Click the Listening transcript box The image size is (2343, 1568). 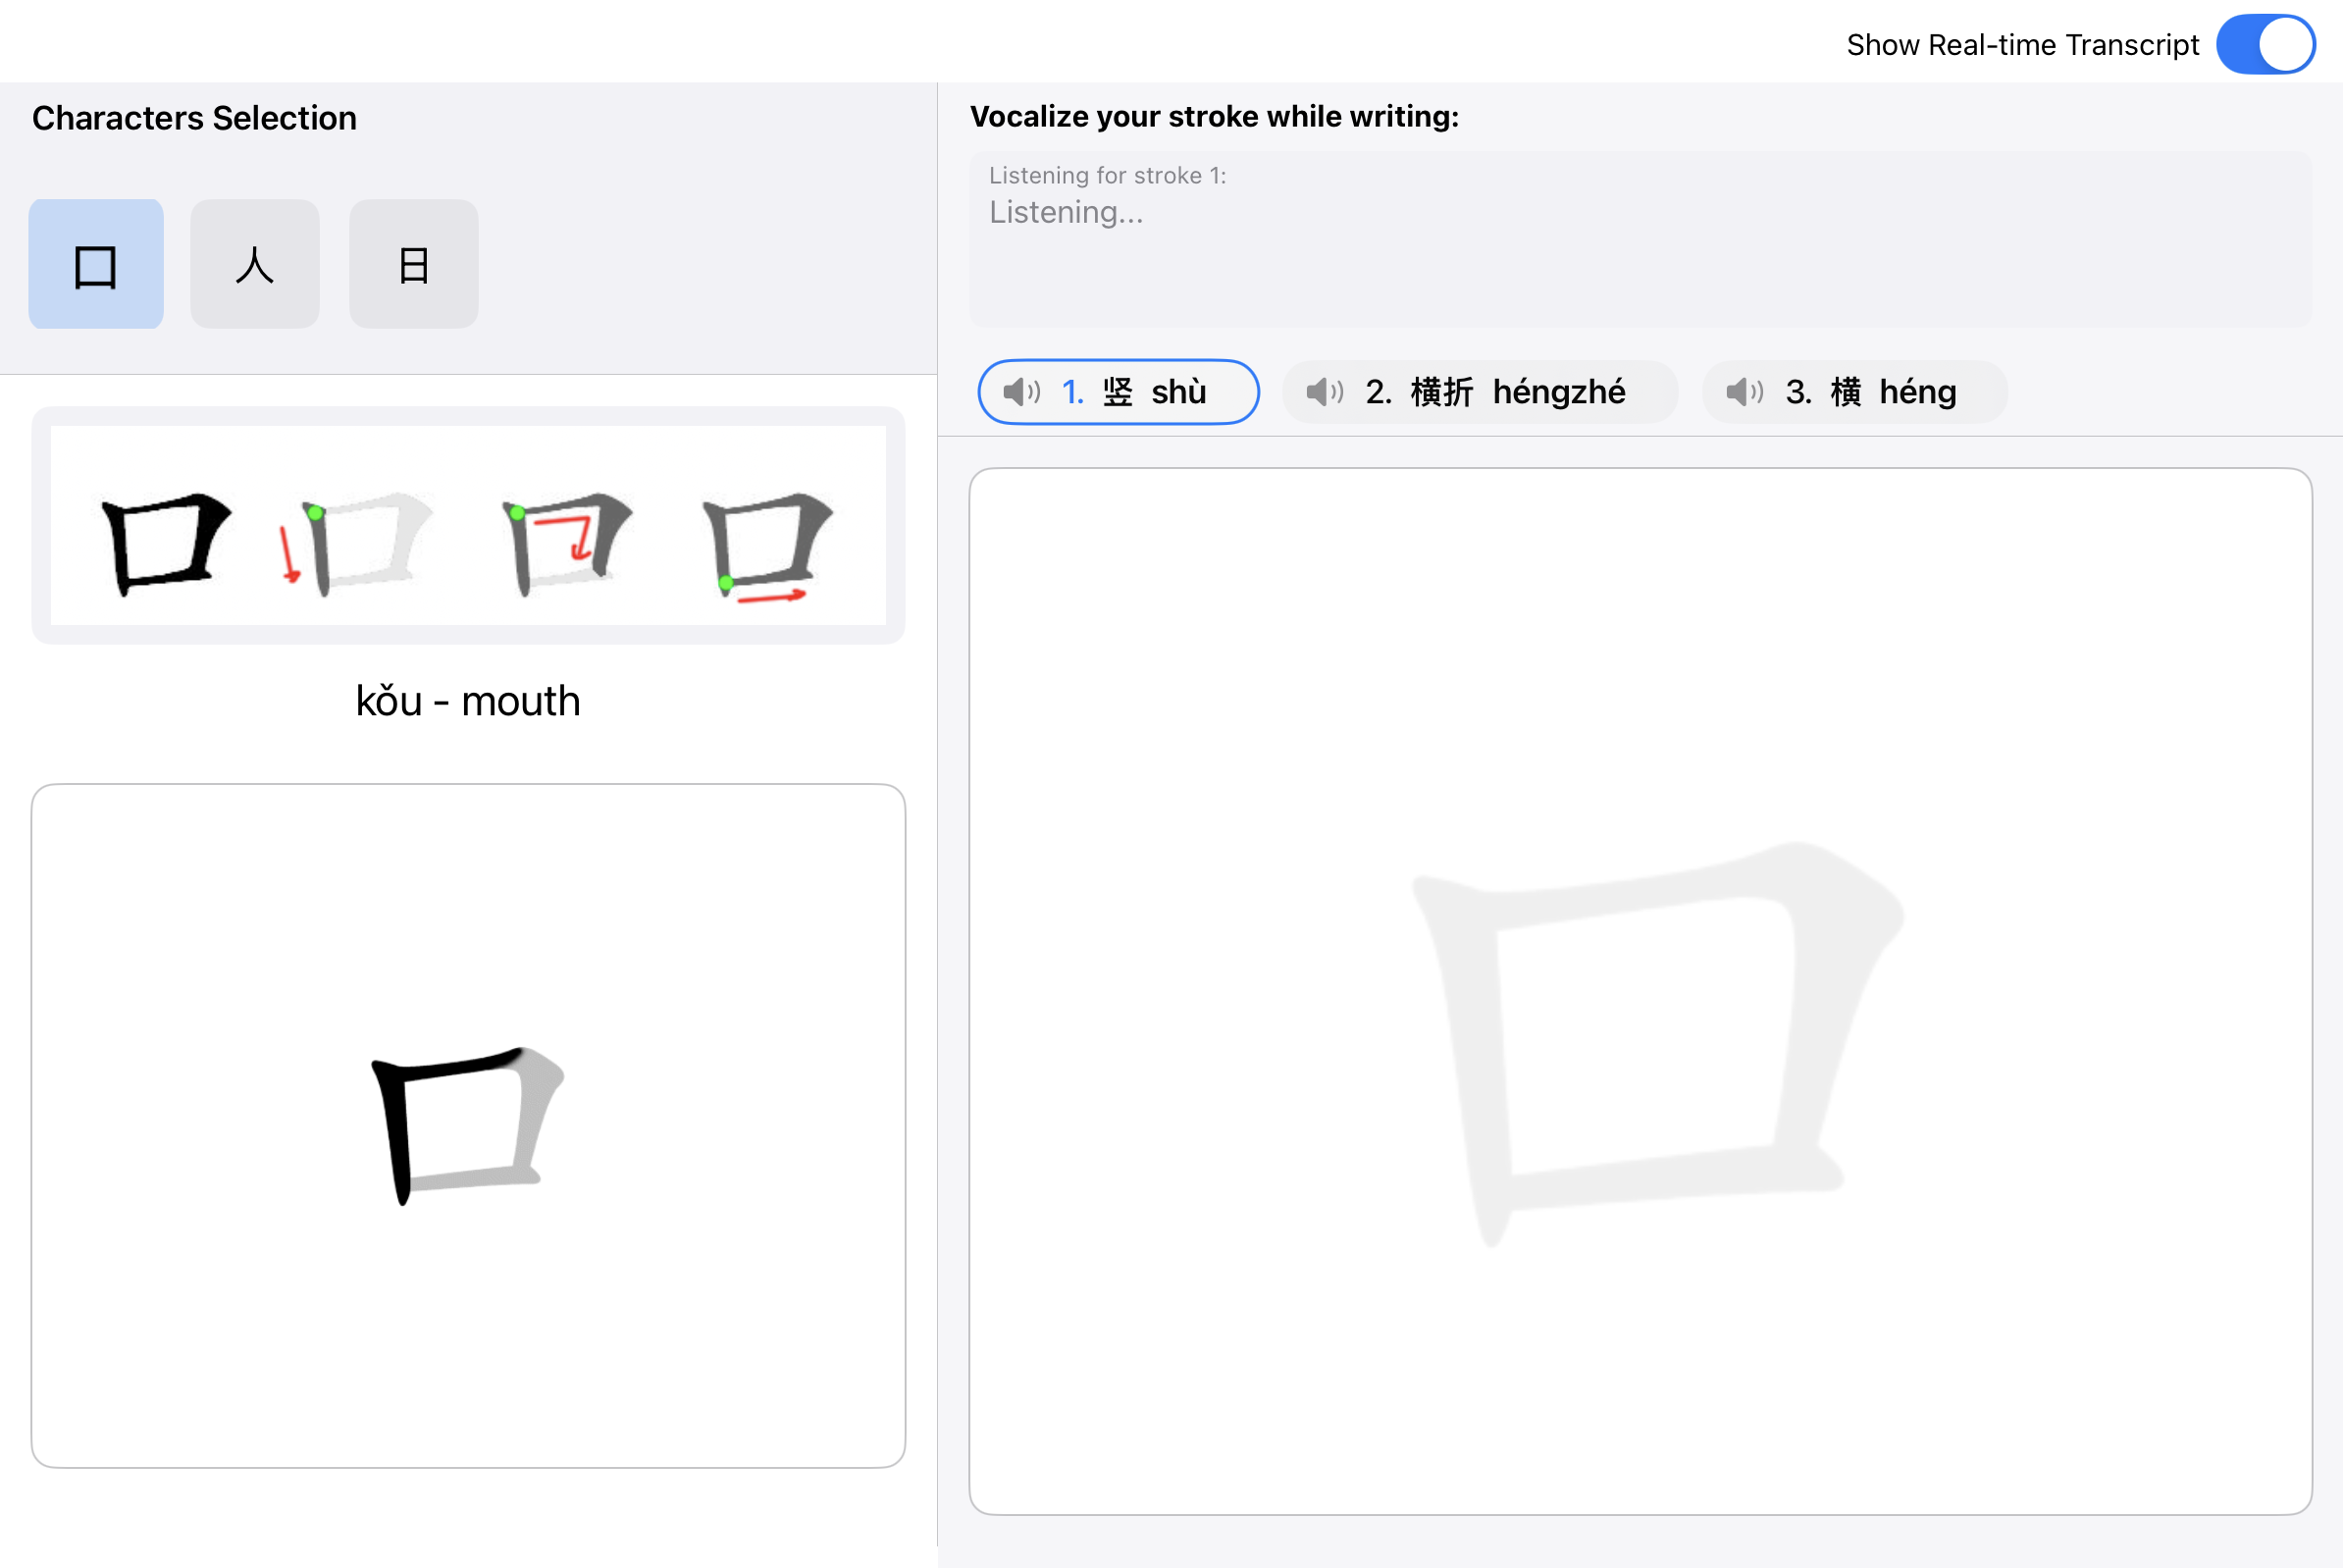tap(1640, 239)
